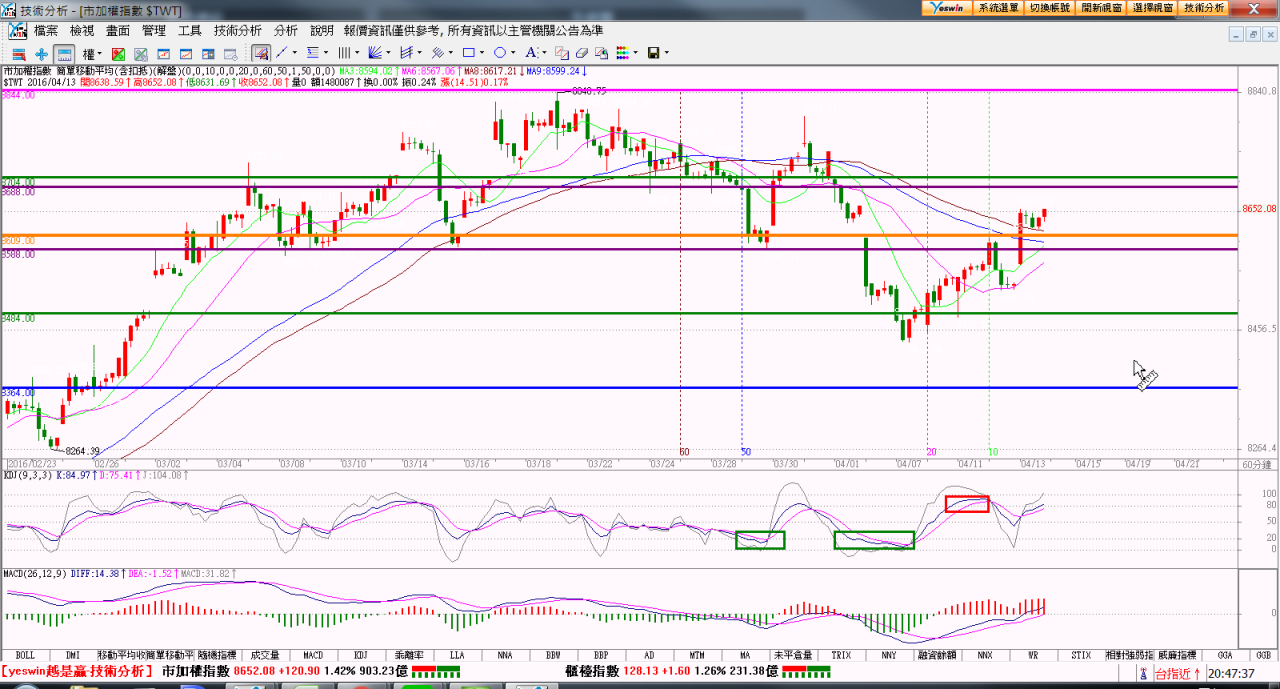Screen dimensions: 1280x689
Task: Click the multicolor palette grid icon
Action: coord(621,53)
